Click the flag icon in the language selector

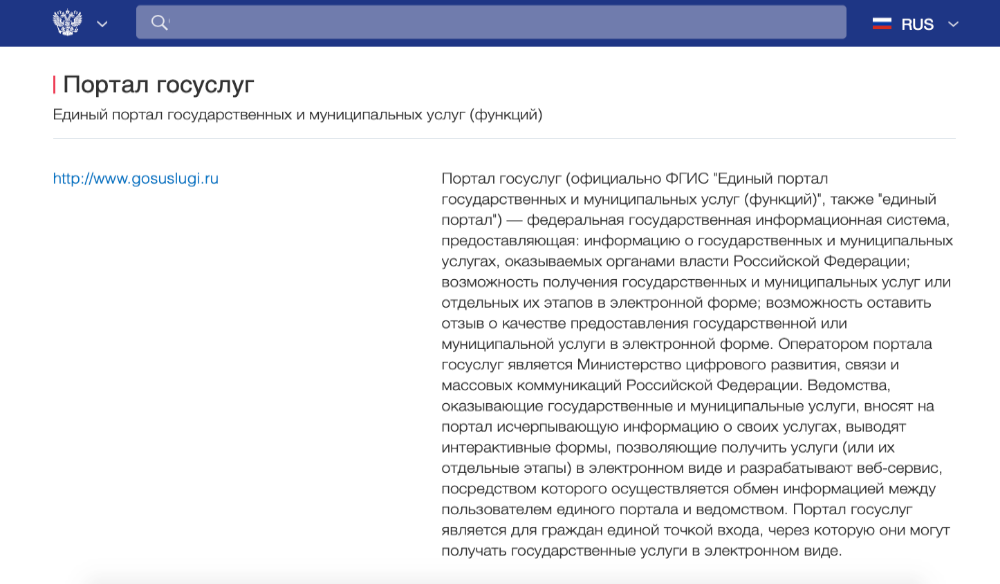coord(880,24)
